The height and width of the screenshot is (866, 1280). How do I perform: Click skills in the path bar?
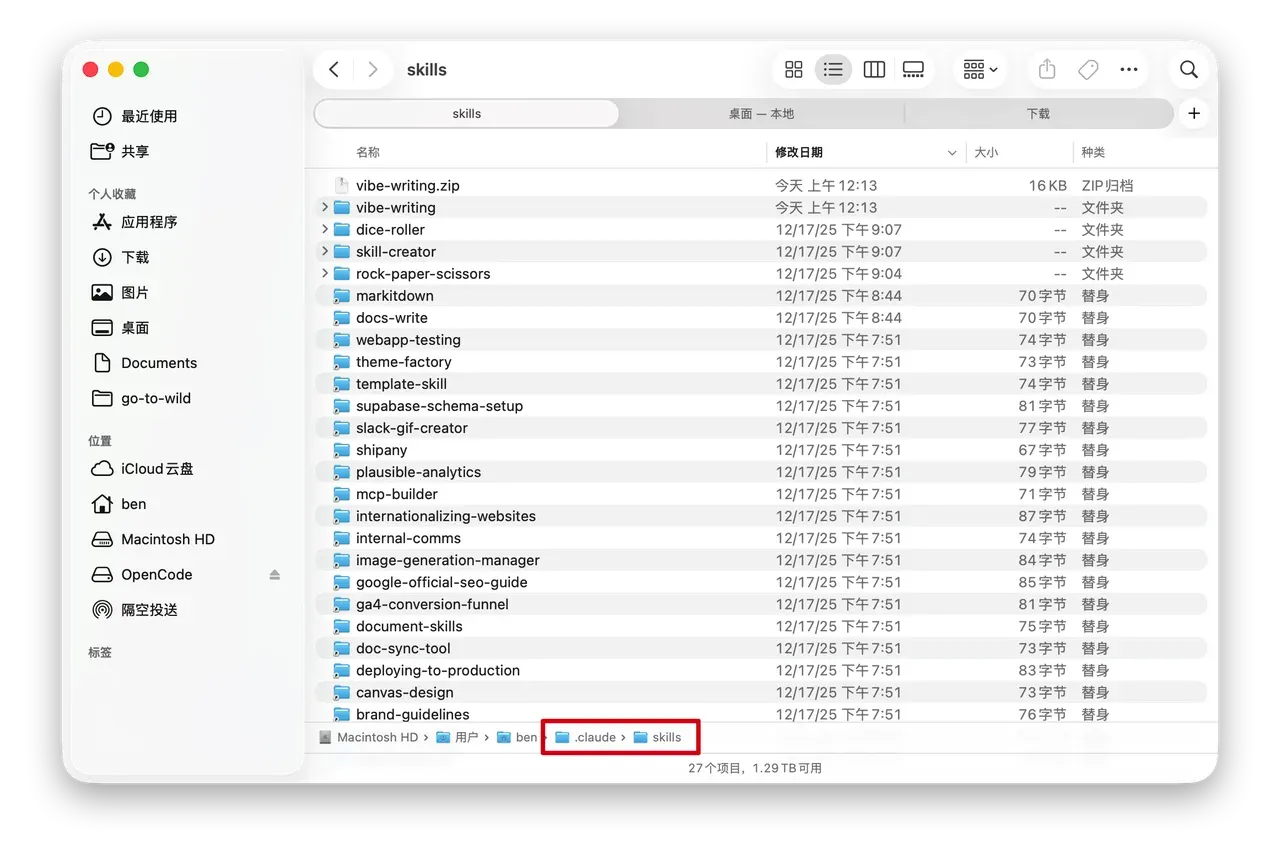pos(657,737)
